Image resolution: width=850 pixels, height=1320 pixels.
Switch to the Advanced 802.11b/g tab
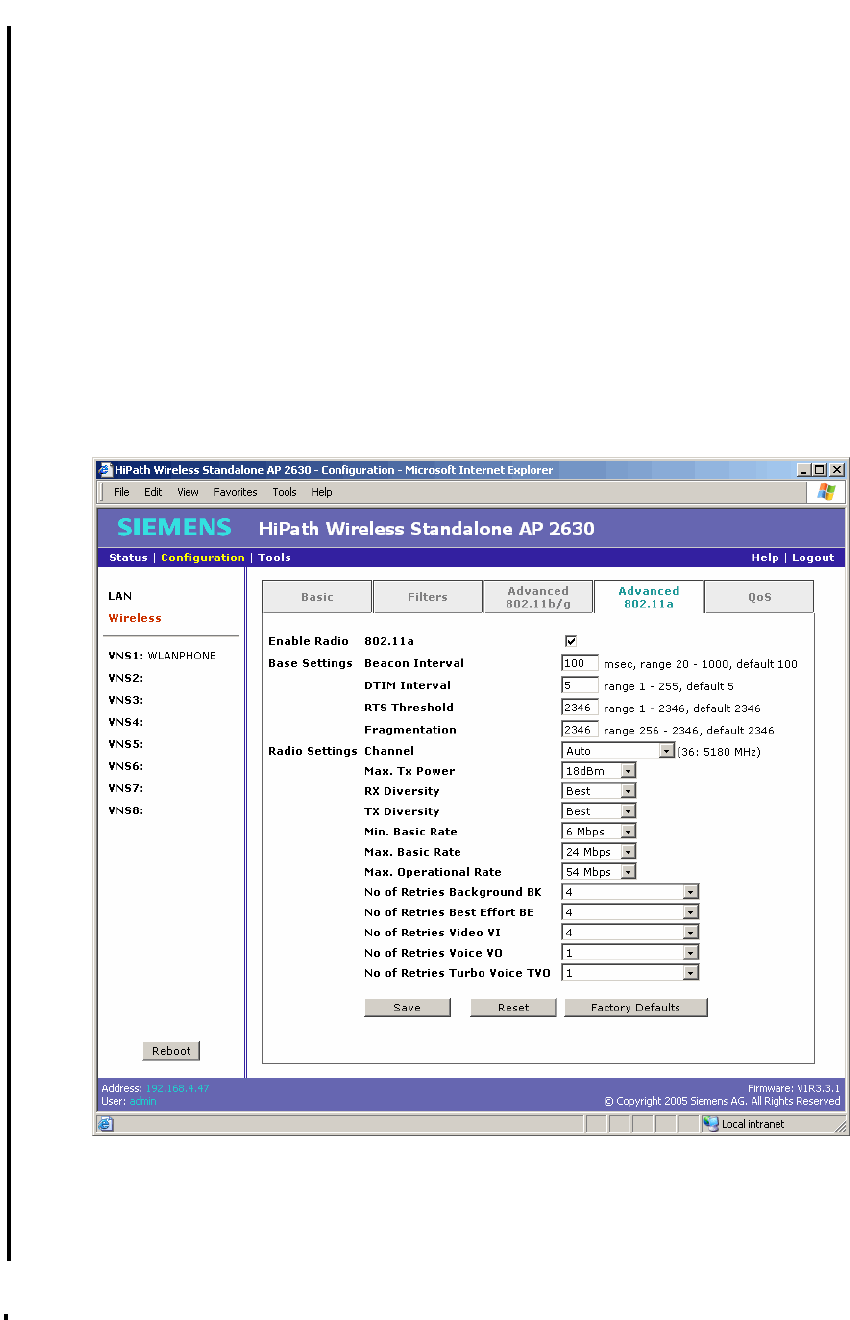pos(538,597)
